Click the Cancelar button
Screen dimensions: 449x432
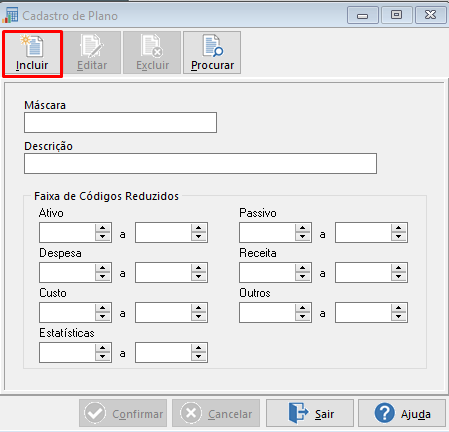point(216,413)
